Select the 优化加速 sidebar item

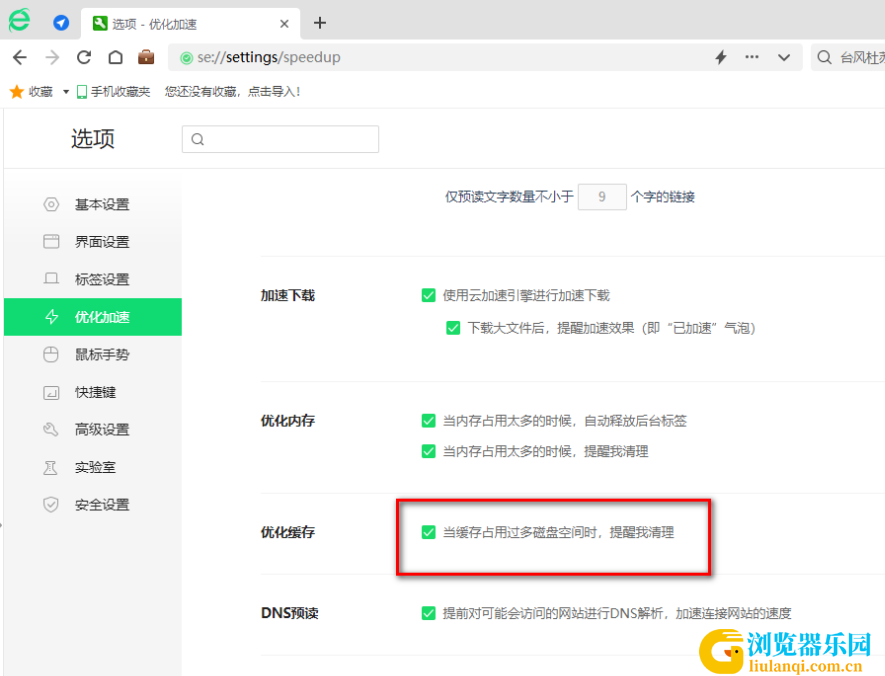pyautogui.click(x=93, y=317)
